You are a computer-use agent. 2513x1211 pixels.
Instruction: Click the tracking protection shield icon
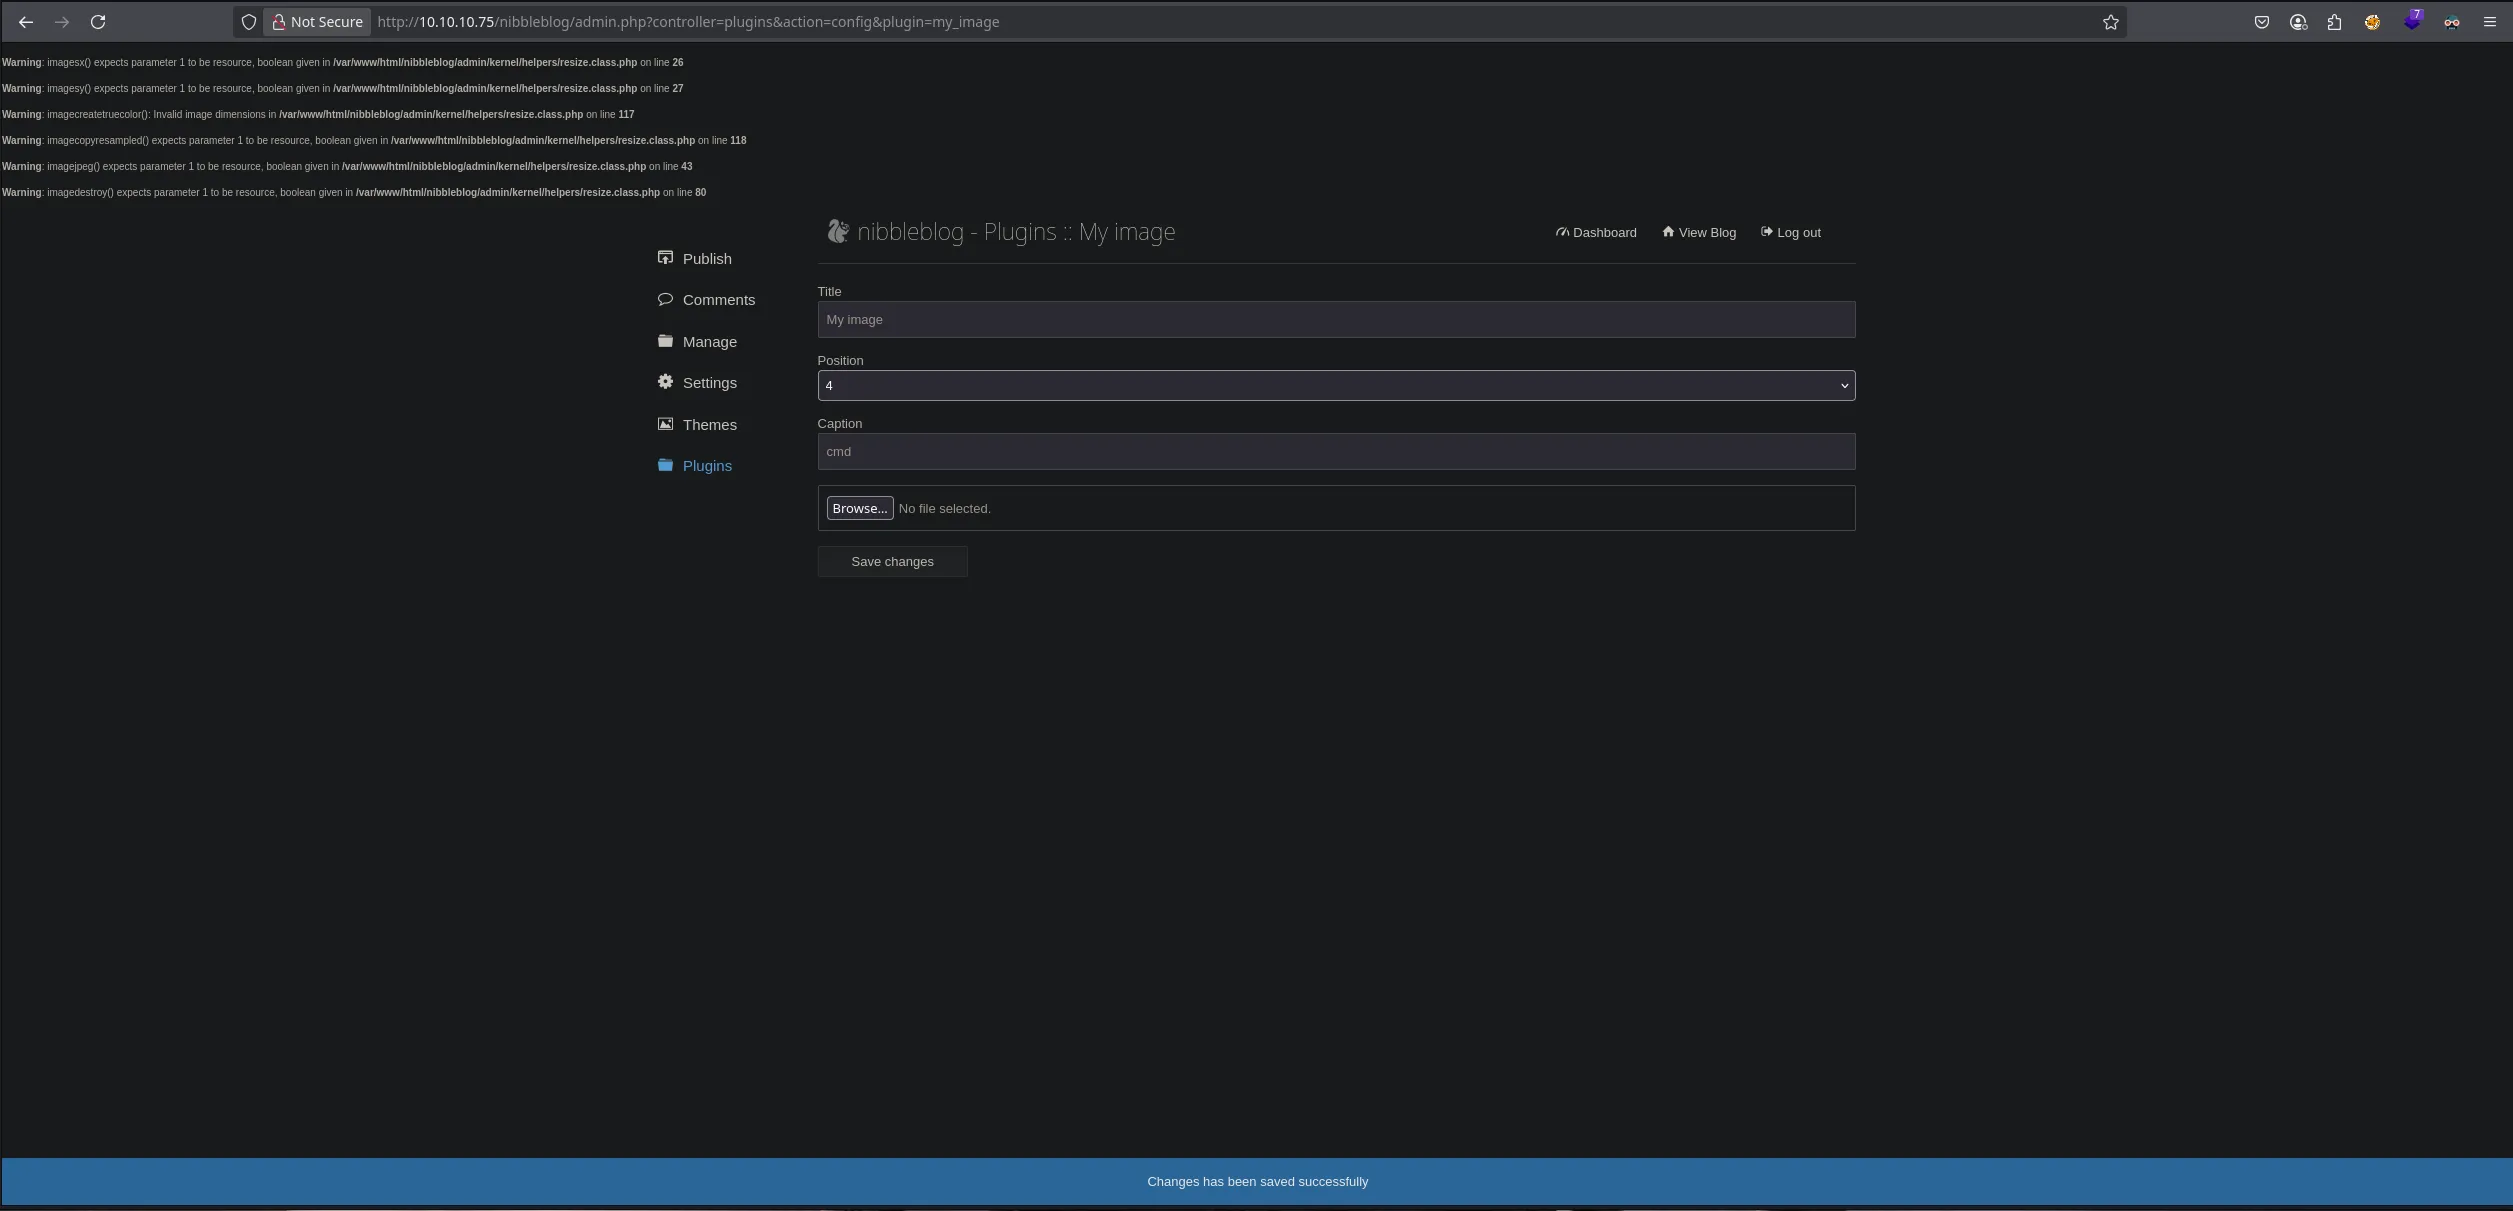(x=249, y=22)
